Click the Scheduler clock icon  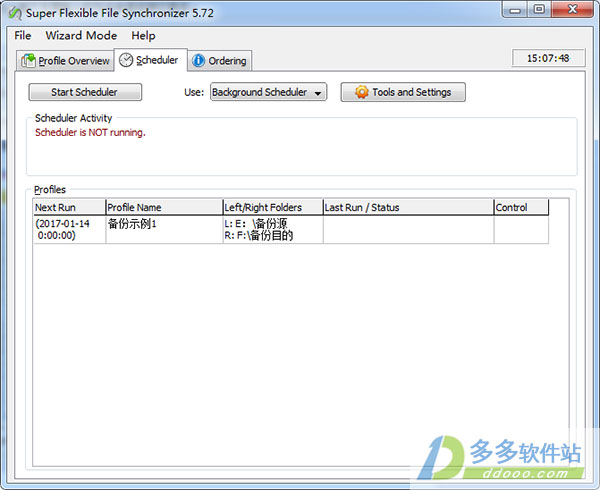click(x=126, y=60)
